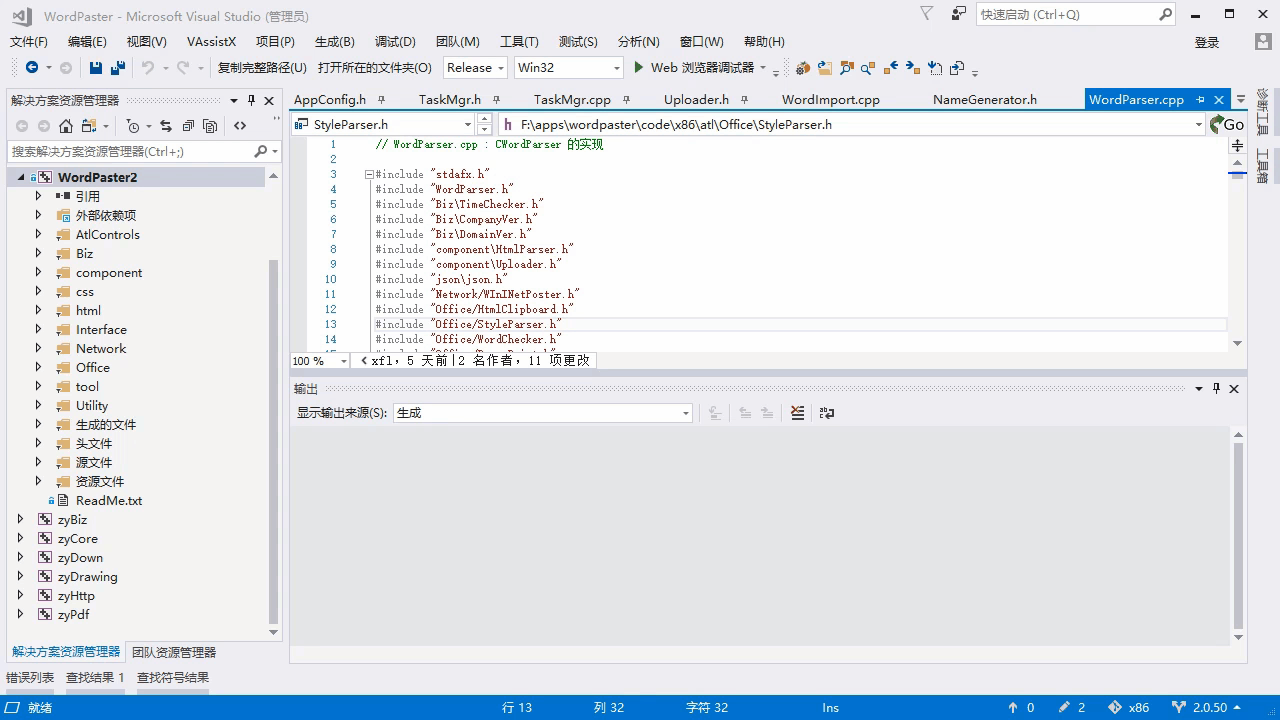Click the Save All icon

118,68
